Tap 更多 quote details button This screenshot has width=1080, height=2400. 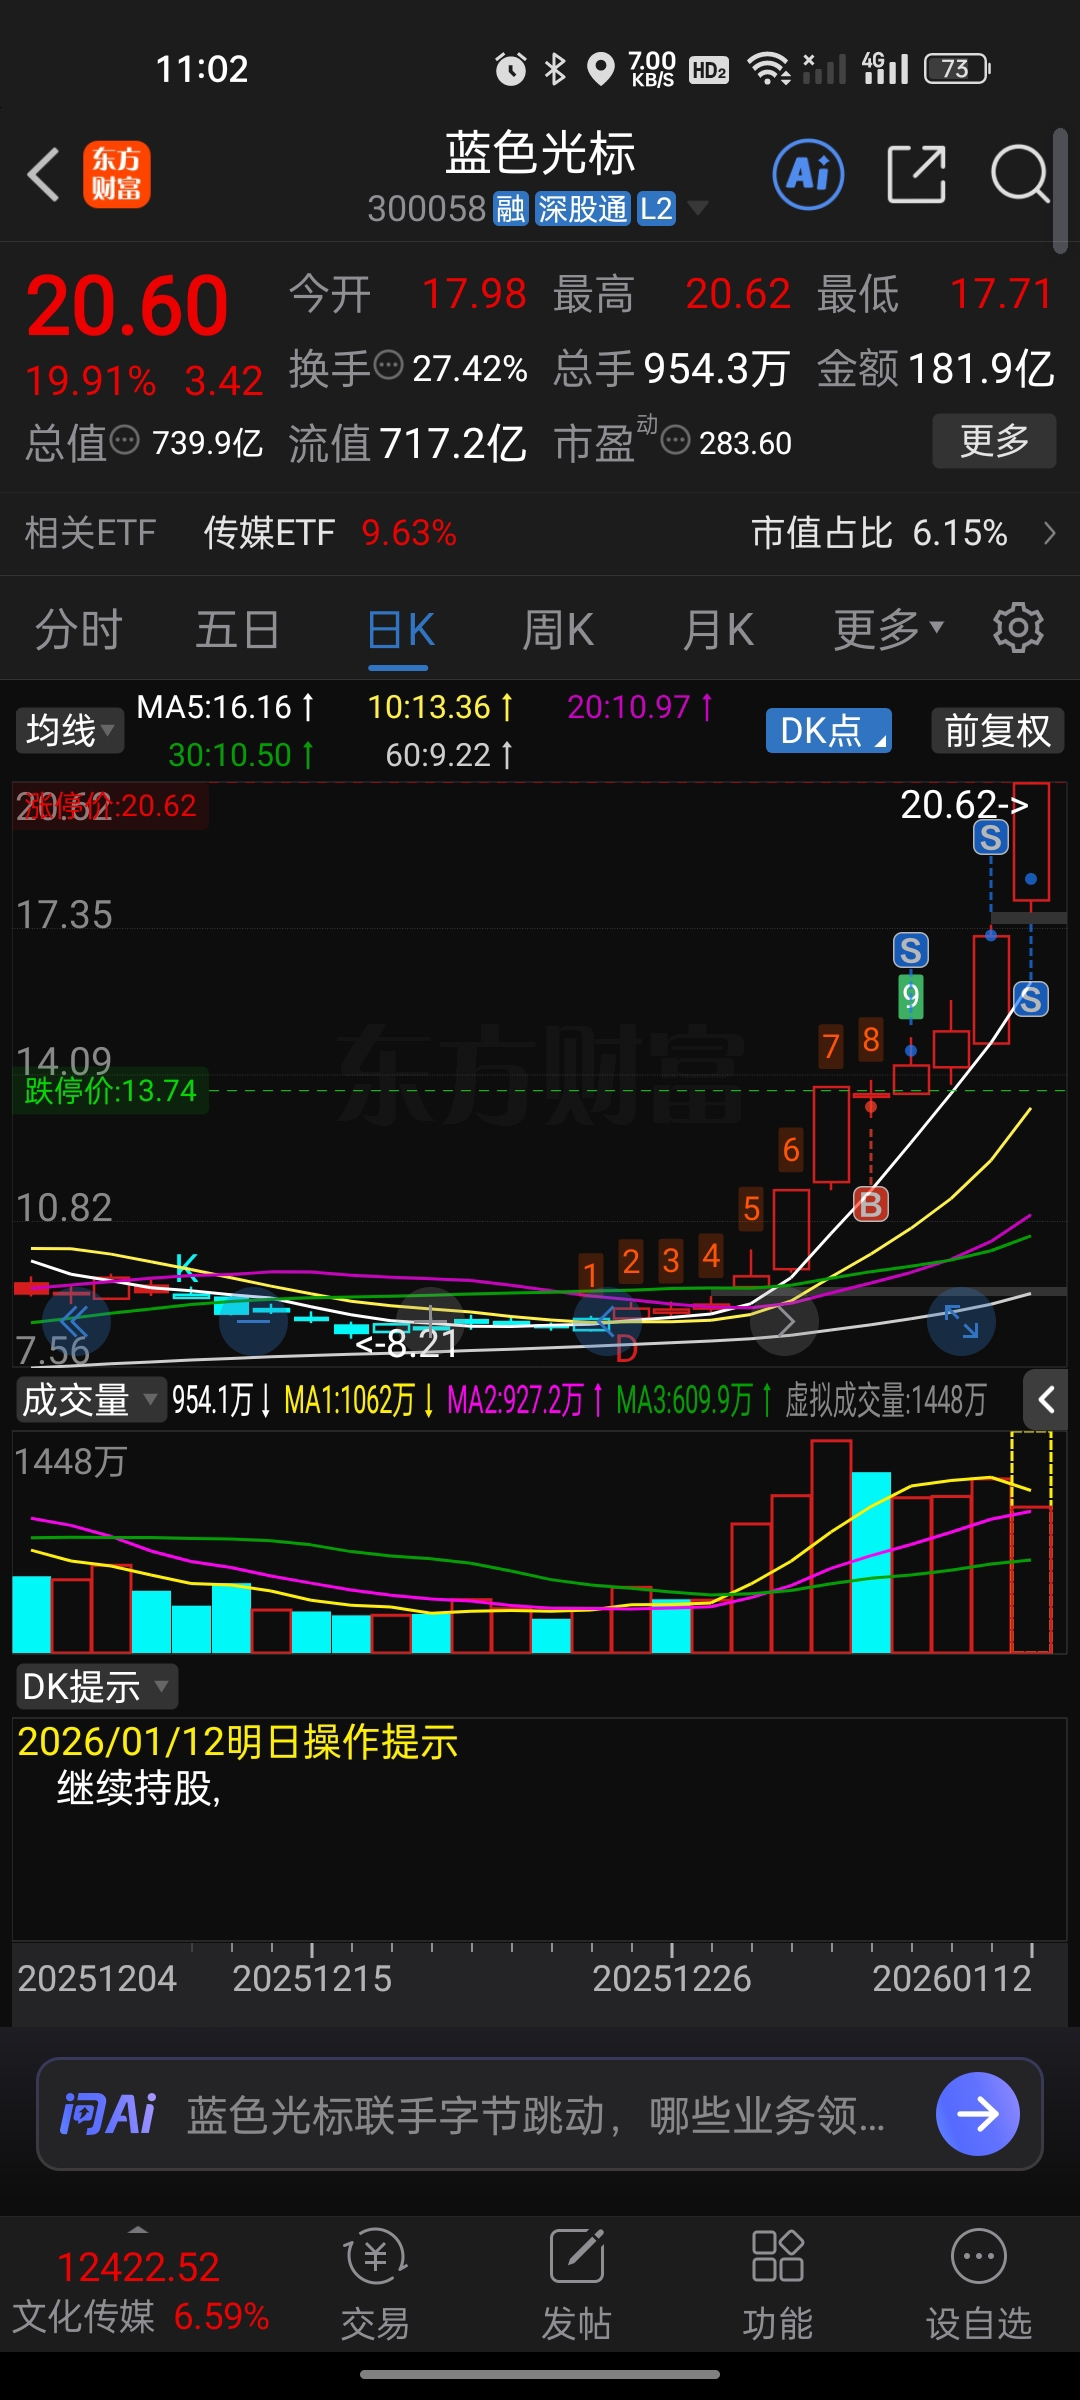[994, 440]
